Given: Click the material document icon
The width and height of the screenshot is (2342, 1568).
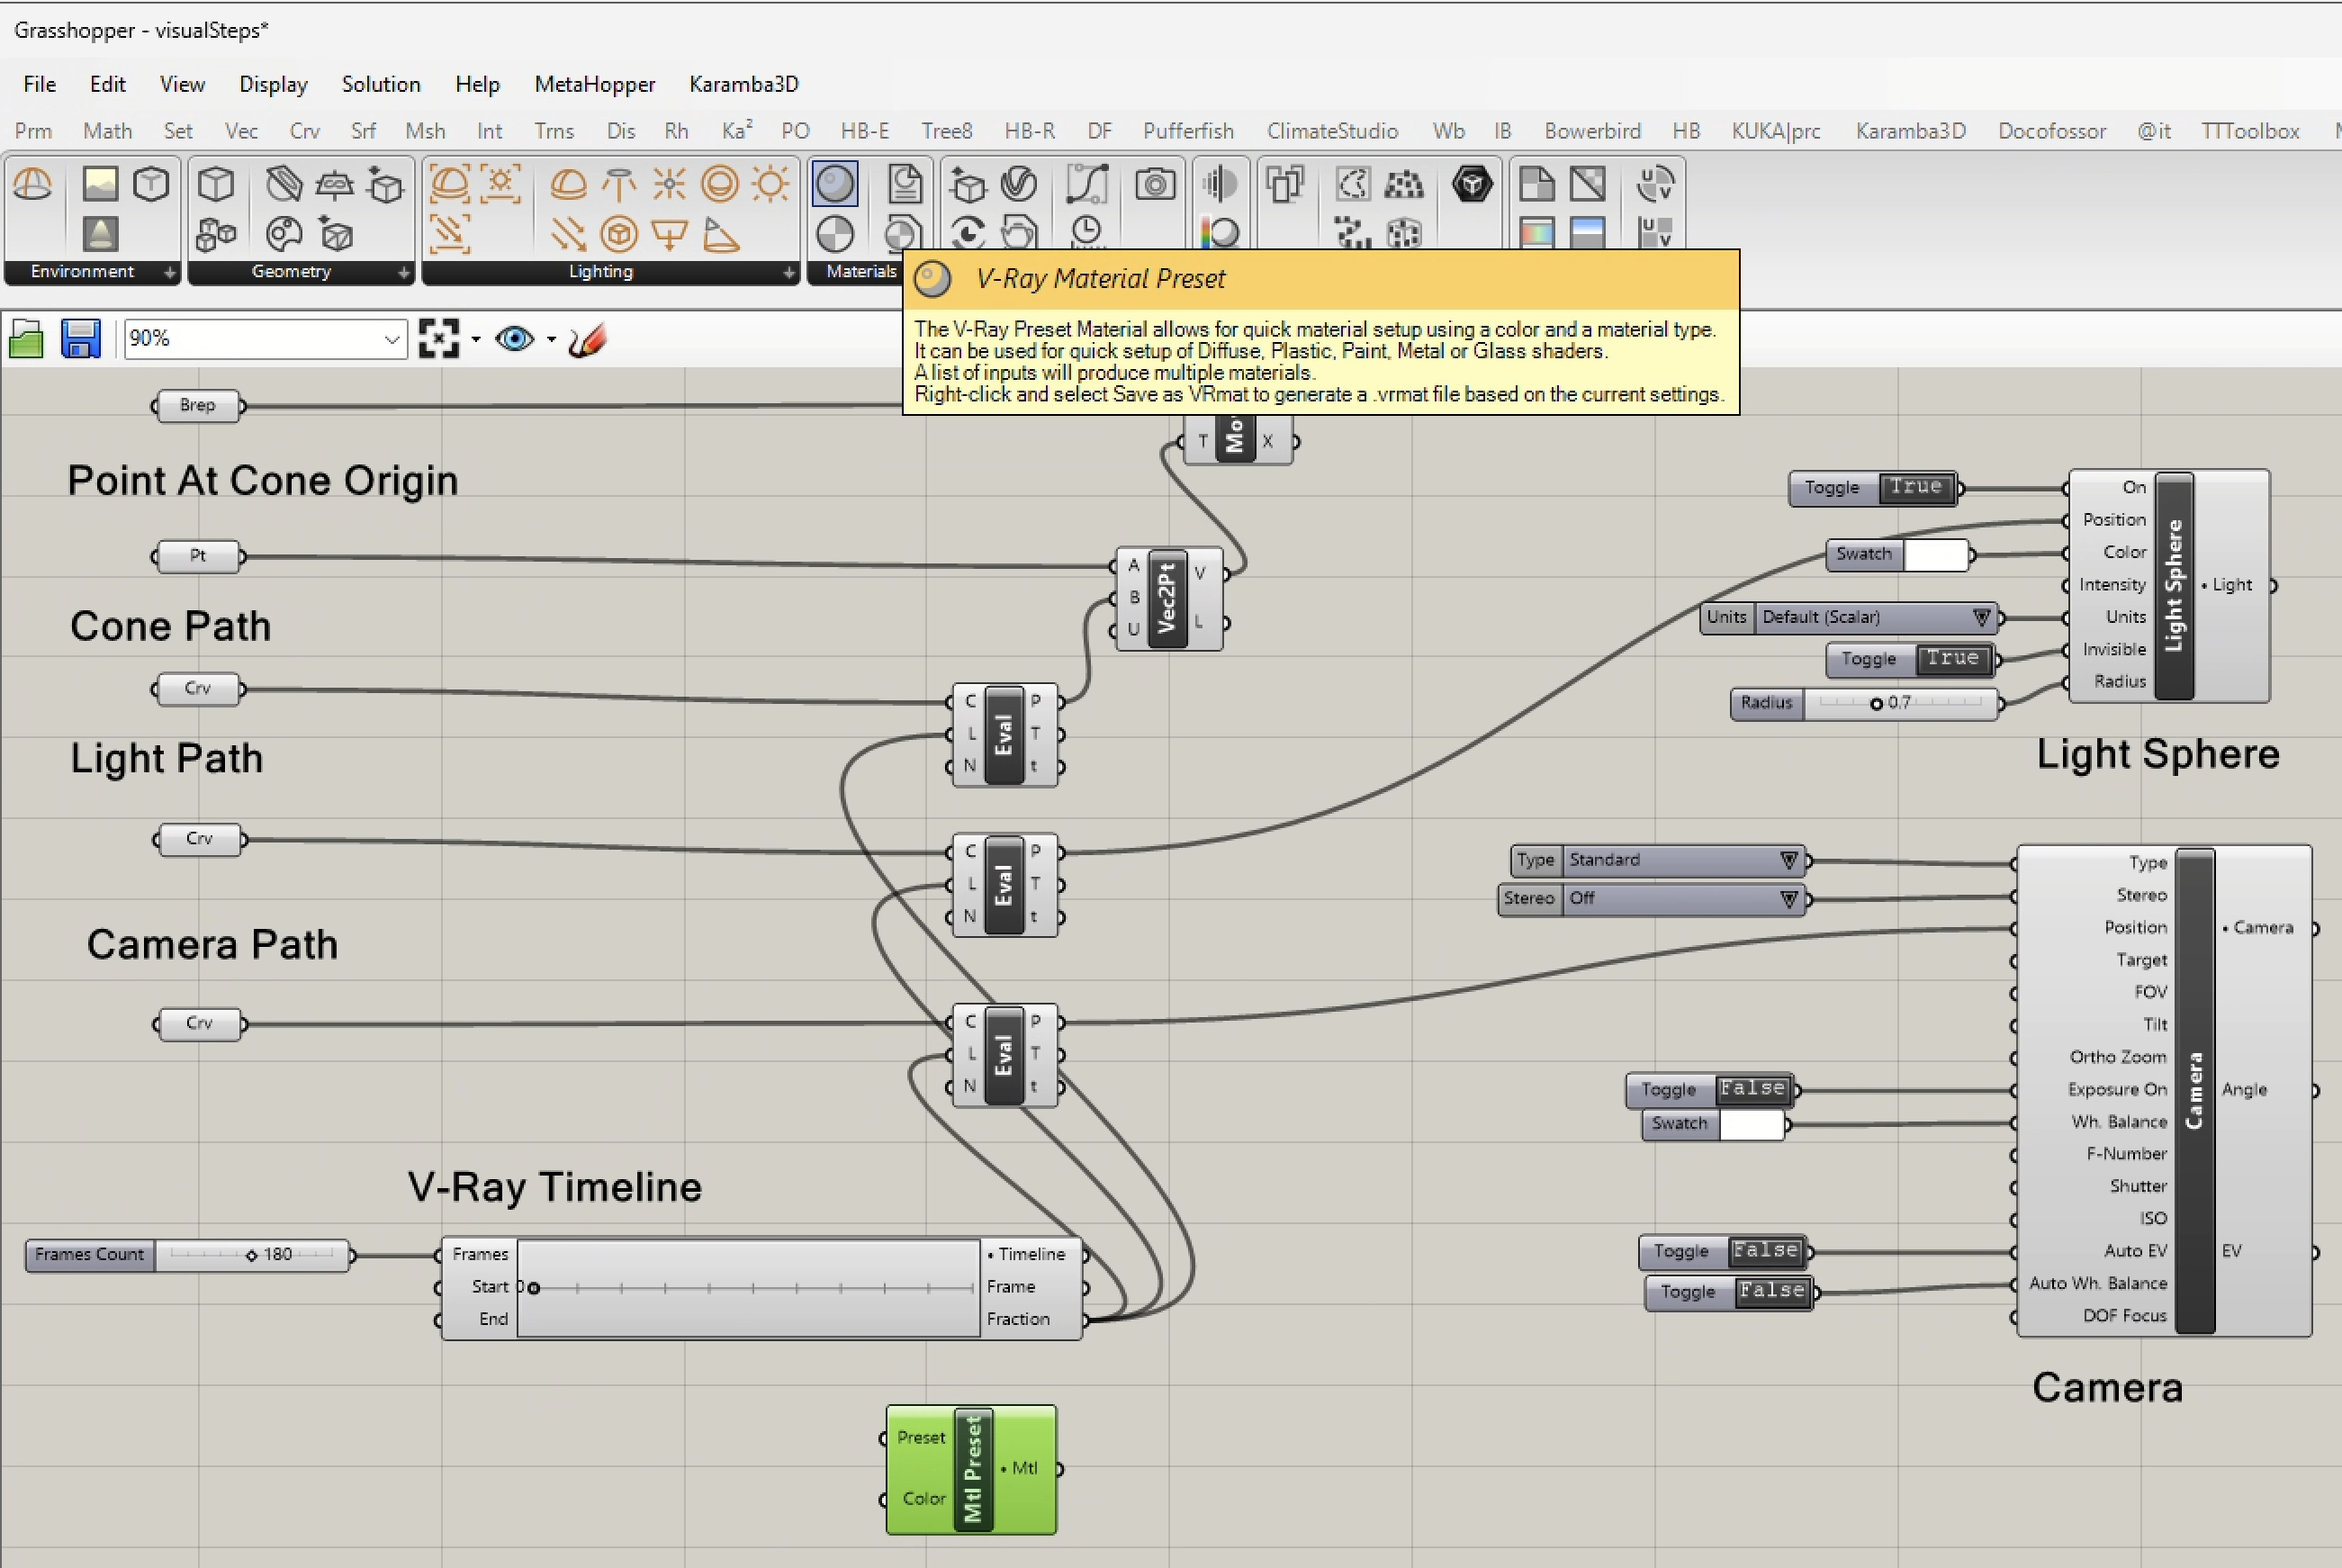Looking at the screenshot, I should click(905, 184).
